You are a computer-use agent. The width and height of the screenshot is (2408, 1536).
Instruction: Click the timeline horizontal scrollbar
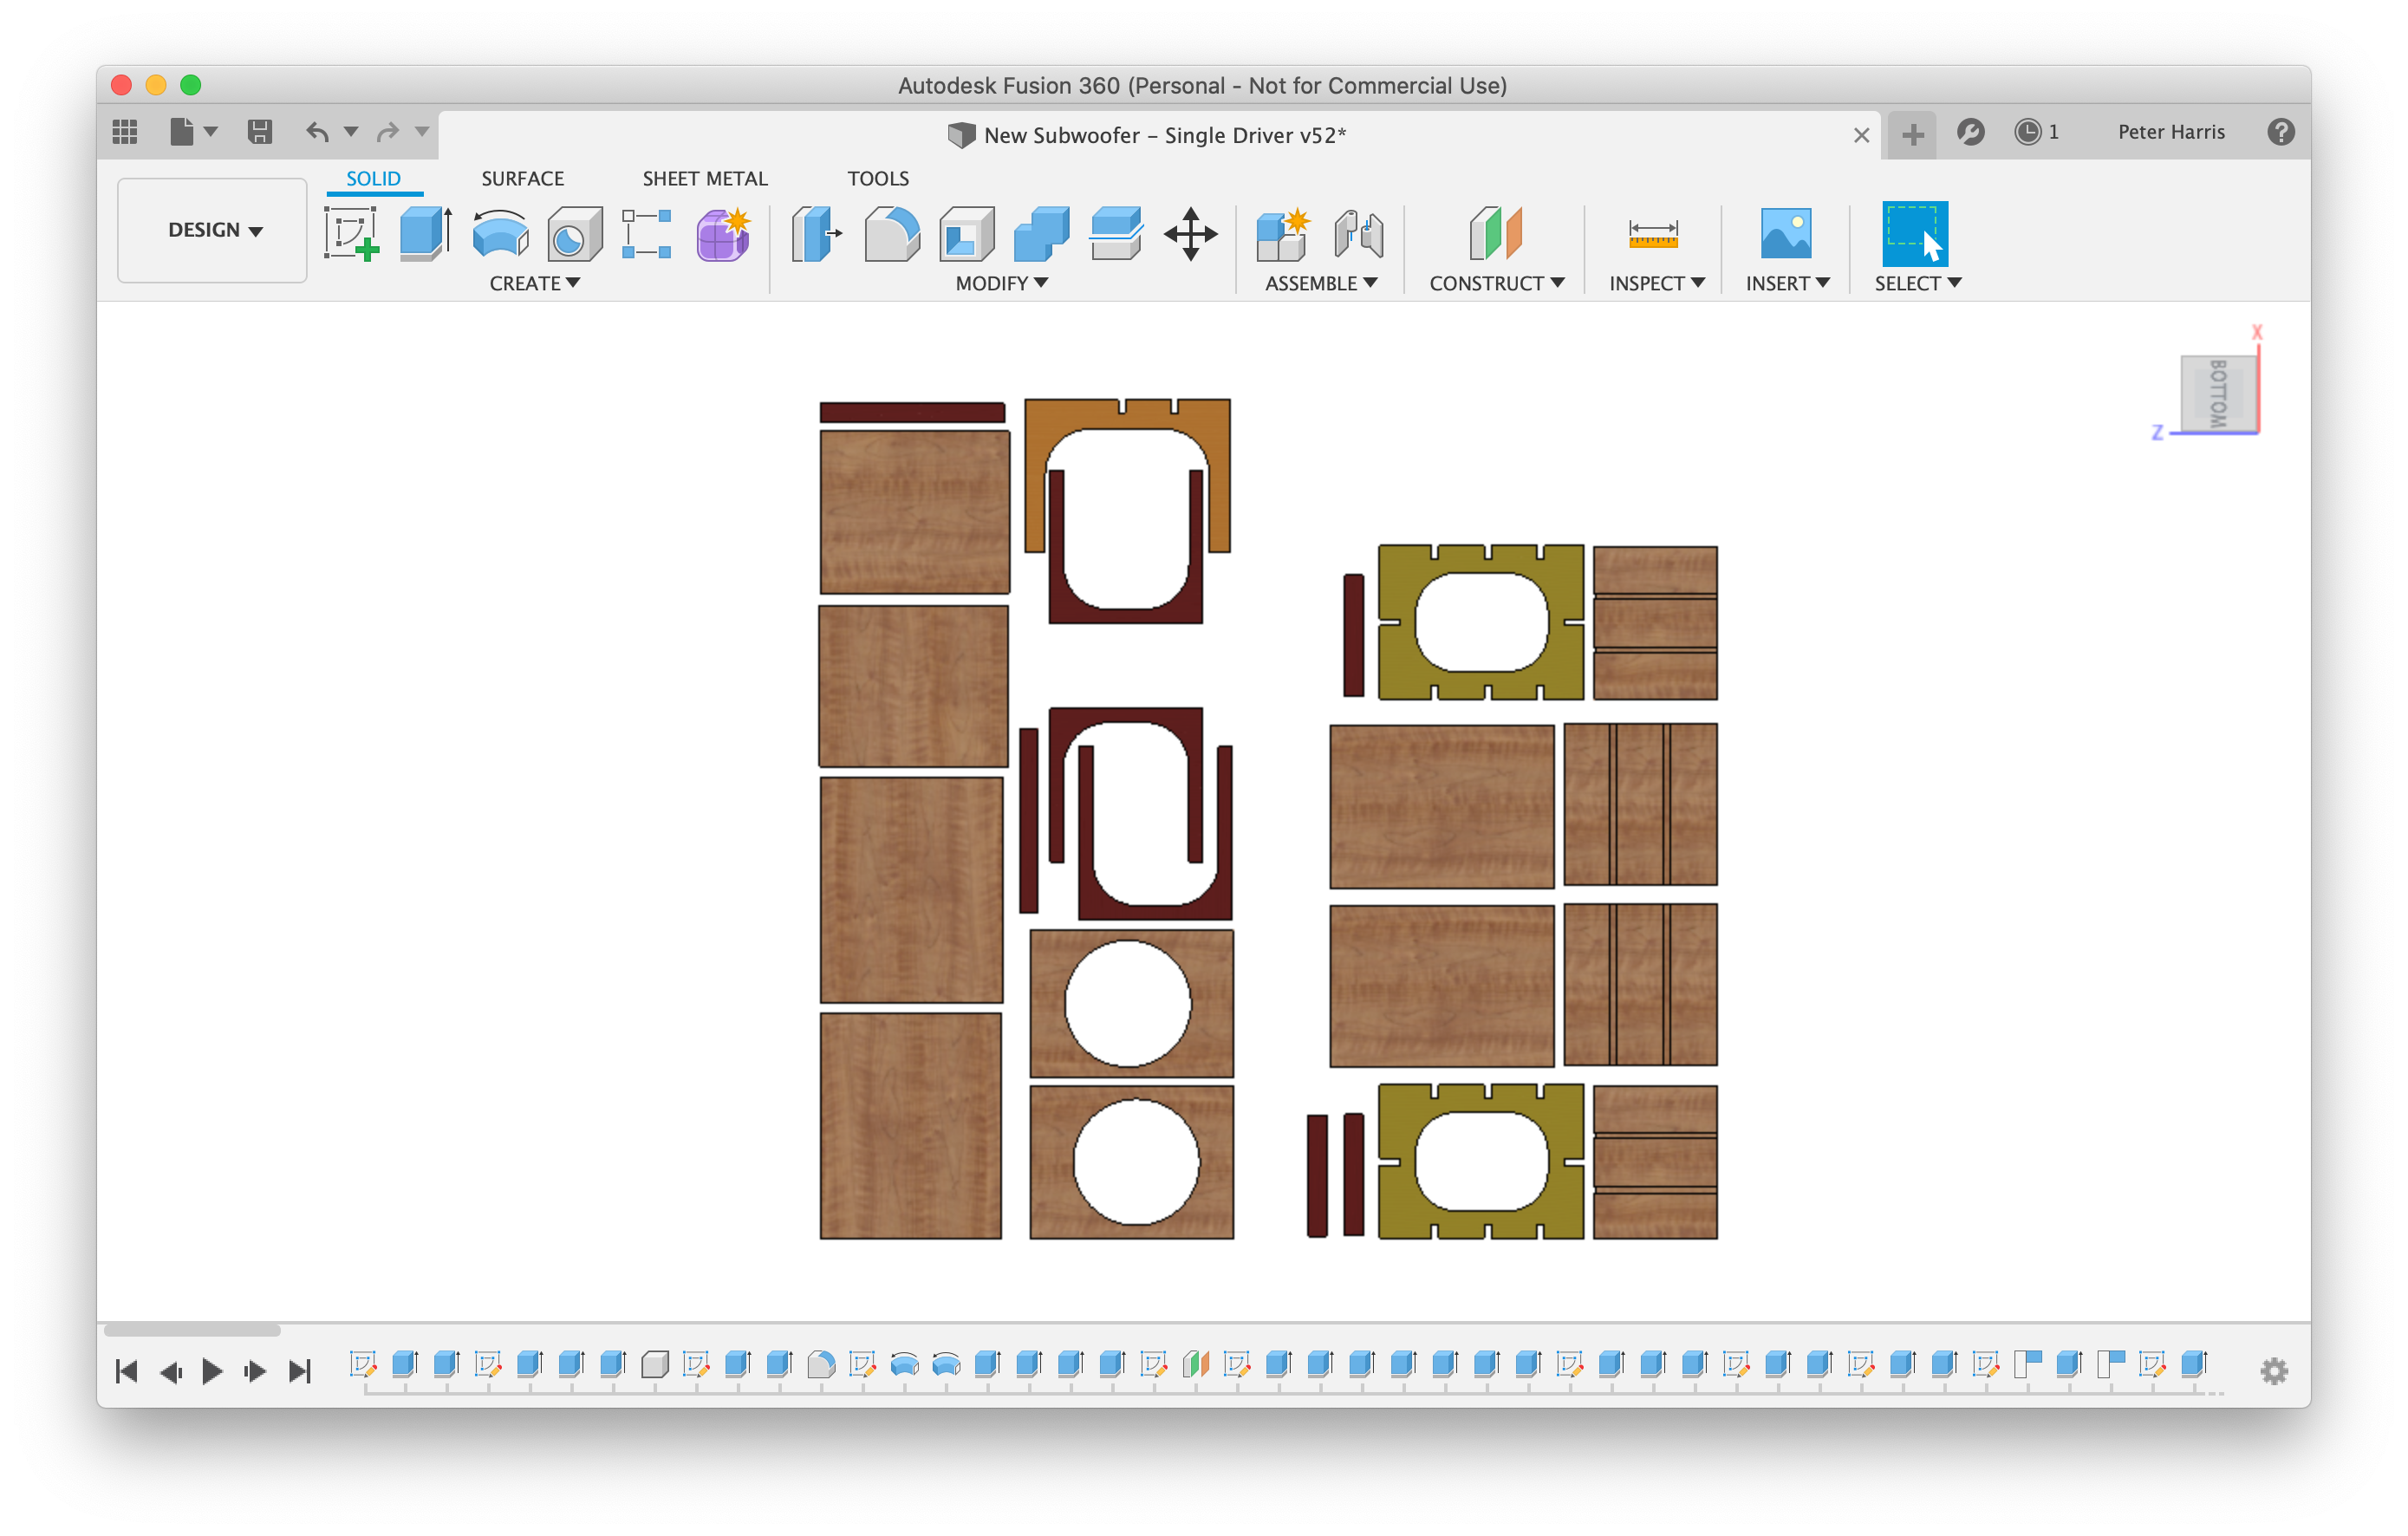(x=192, y=1329)
